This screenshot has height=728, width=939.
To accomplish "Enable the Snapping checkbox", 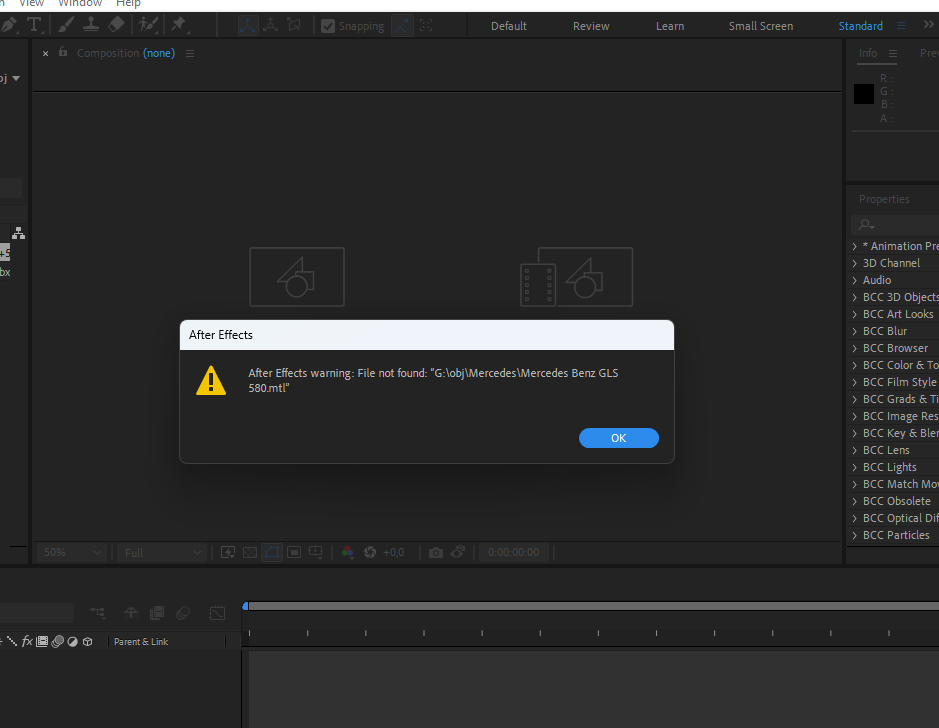I will tap(329, 25).
